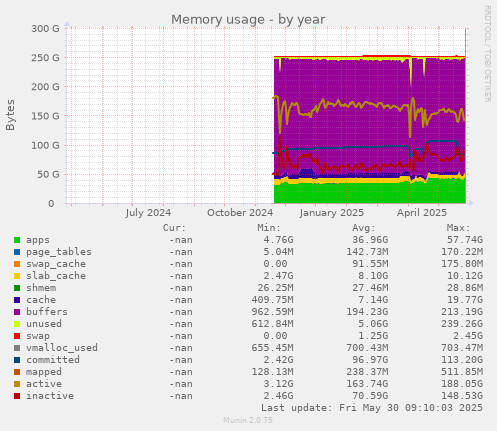This screenshot has height=431, width=497.
Task: Click the dark blue cache legend swatch
Action: click(17, 300)
